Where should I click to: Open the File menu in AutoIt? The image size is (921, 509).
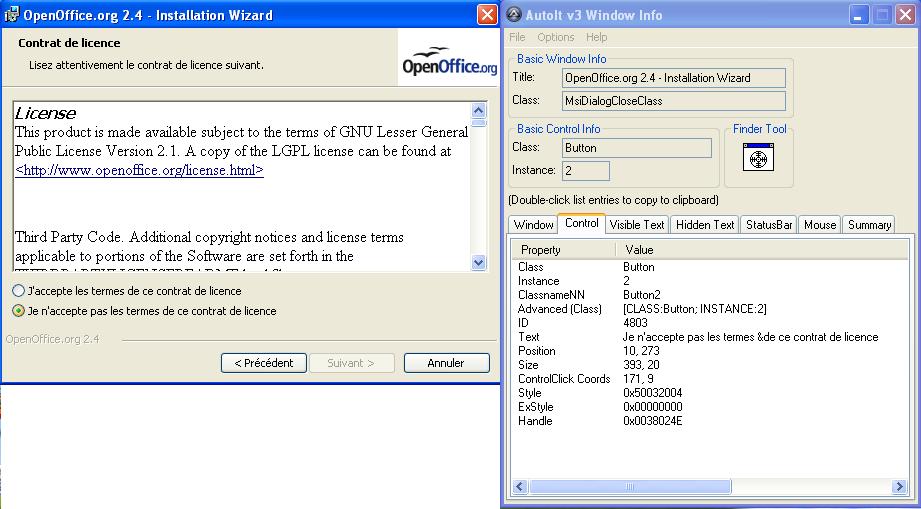(517, 37)
